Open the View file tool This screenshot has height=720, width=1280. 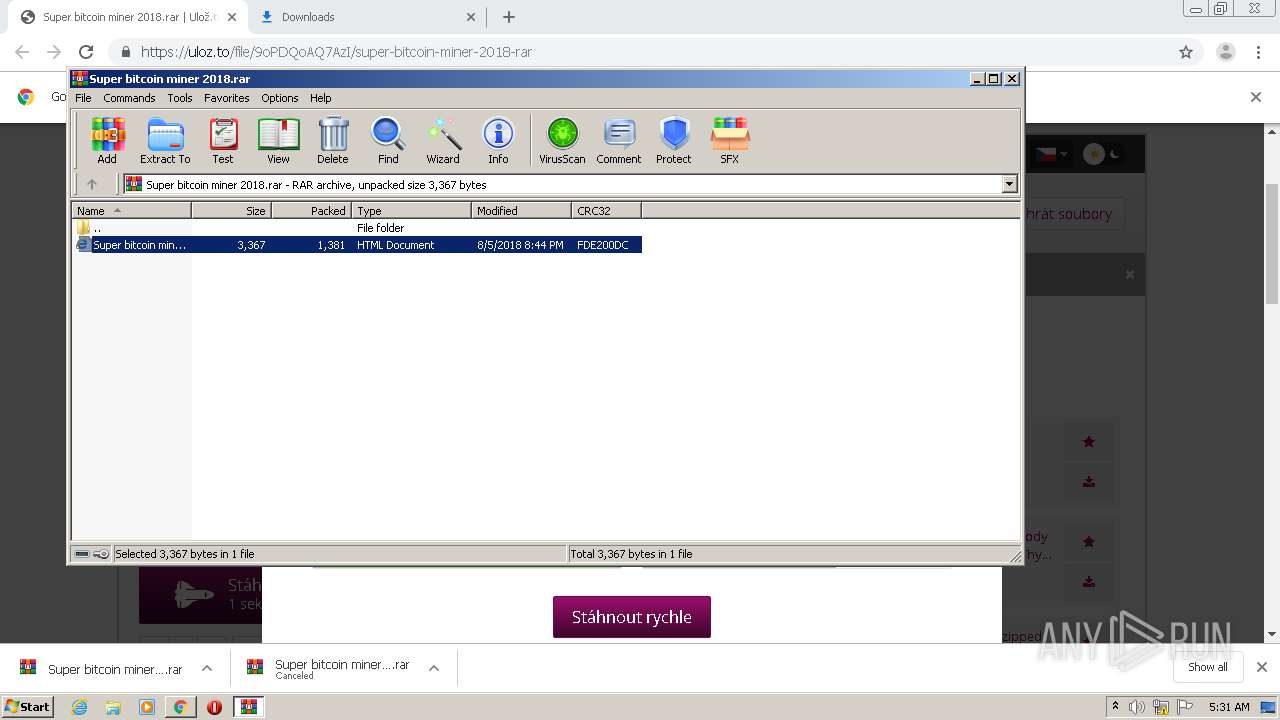tap(278, 140)
